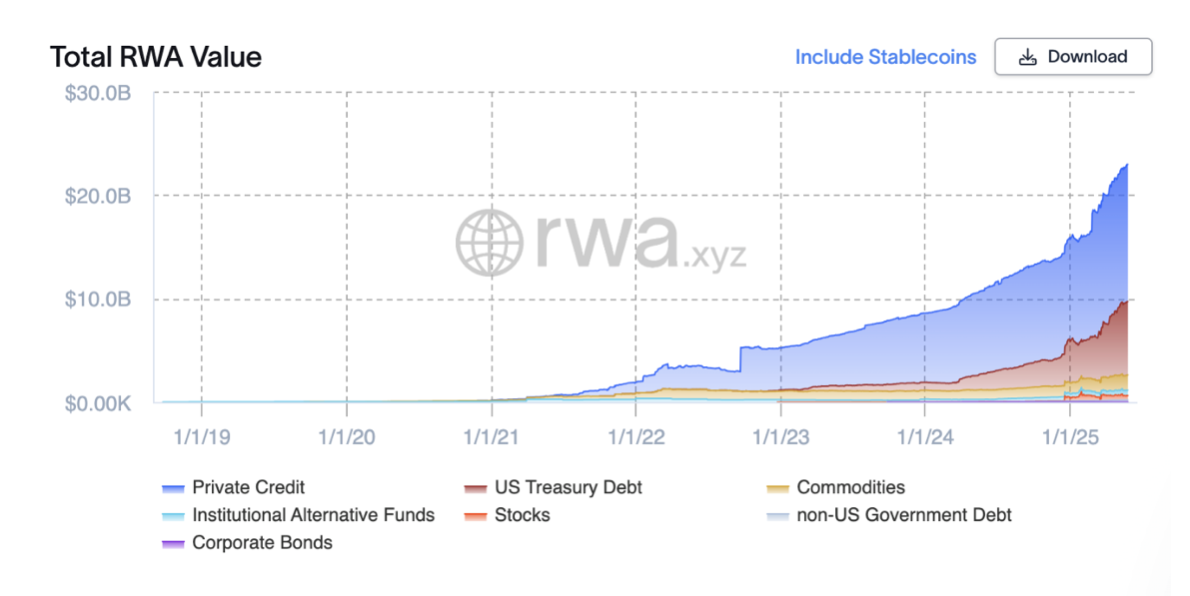Click the Private Credit blue legend swatch
Viewport: 1190px width, 596px height.
pos(173,488)
